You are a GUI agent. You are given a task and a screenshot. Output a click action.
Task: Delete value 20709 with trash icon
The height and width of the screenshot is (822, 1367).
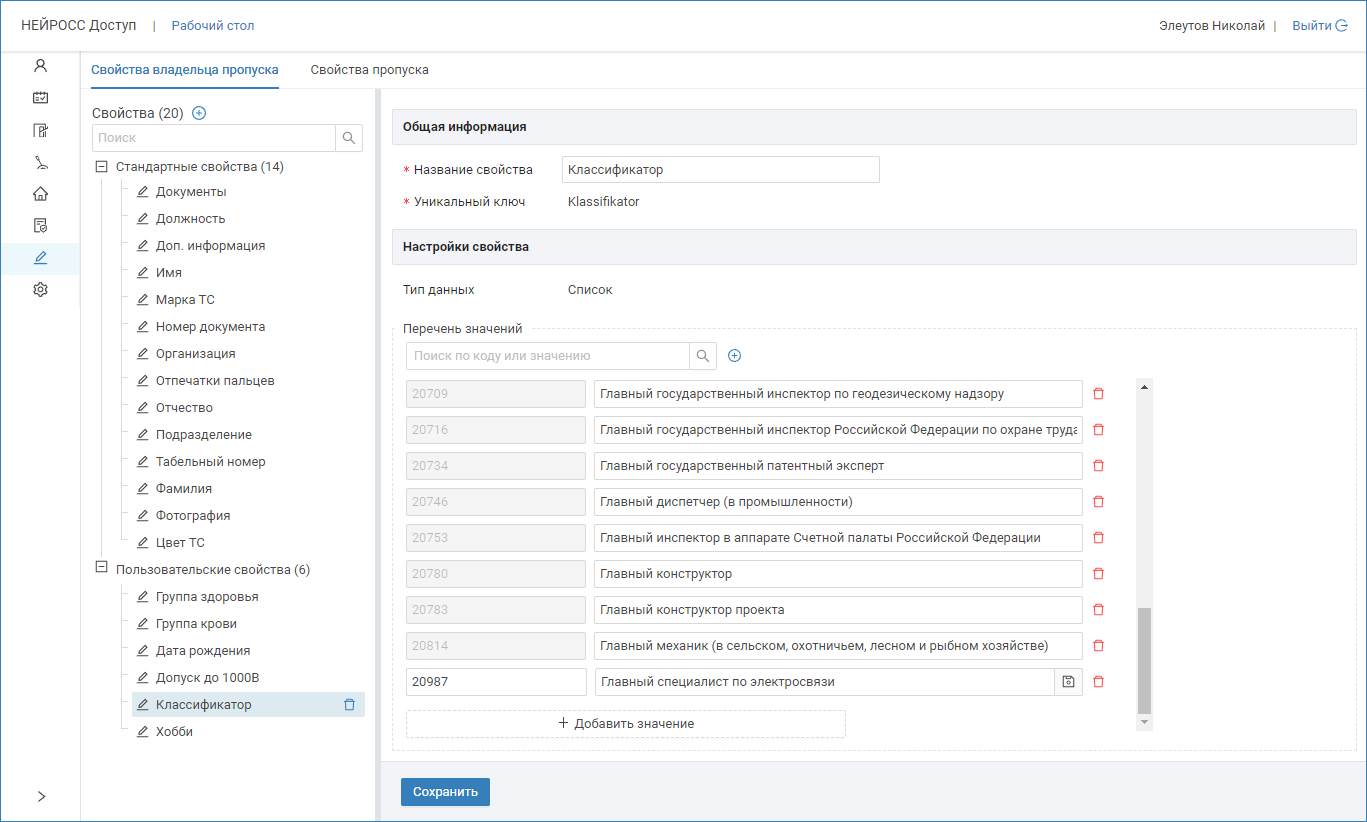tap(1098, 394)
